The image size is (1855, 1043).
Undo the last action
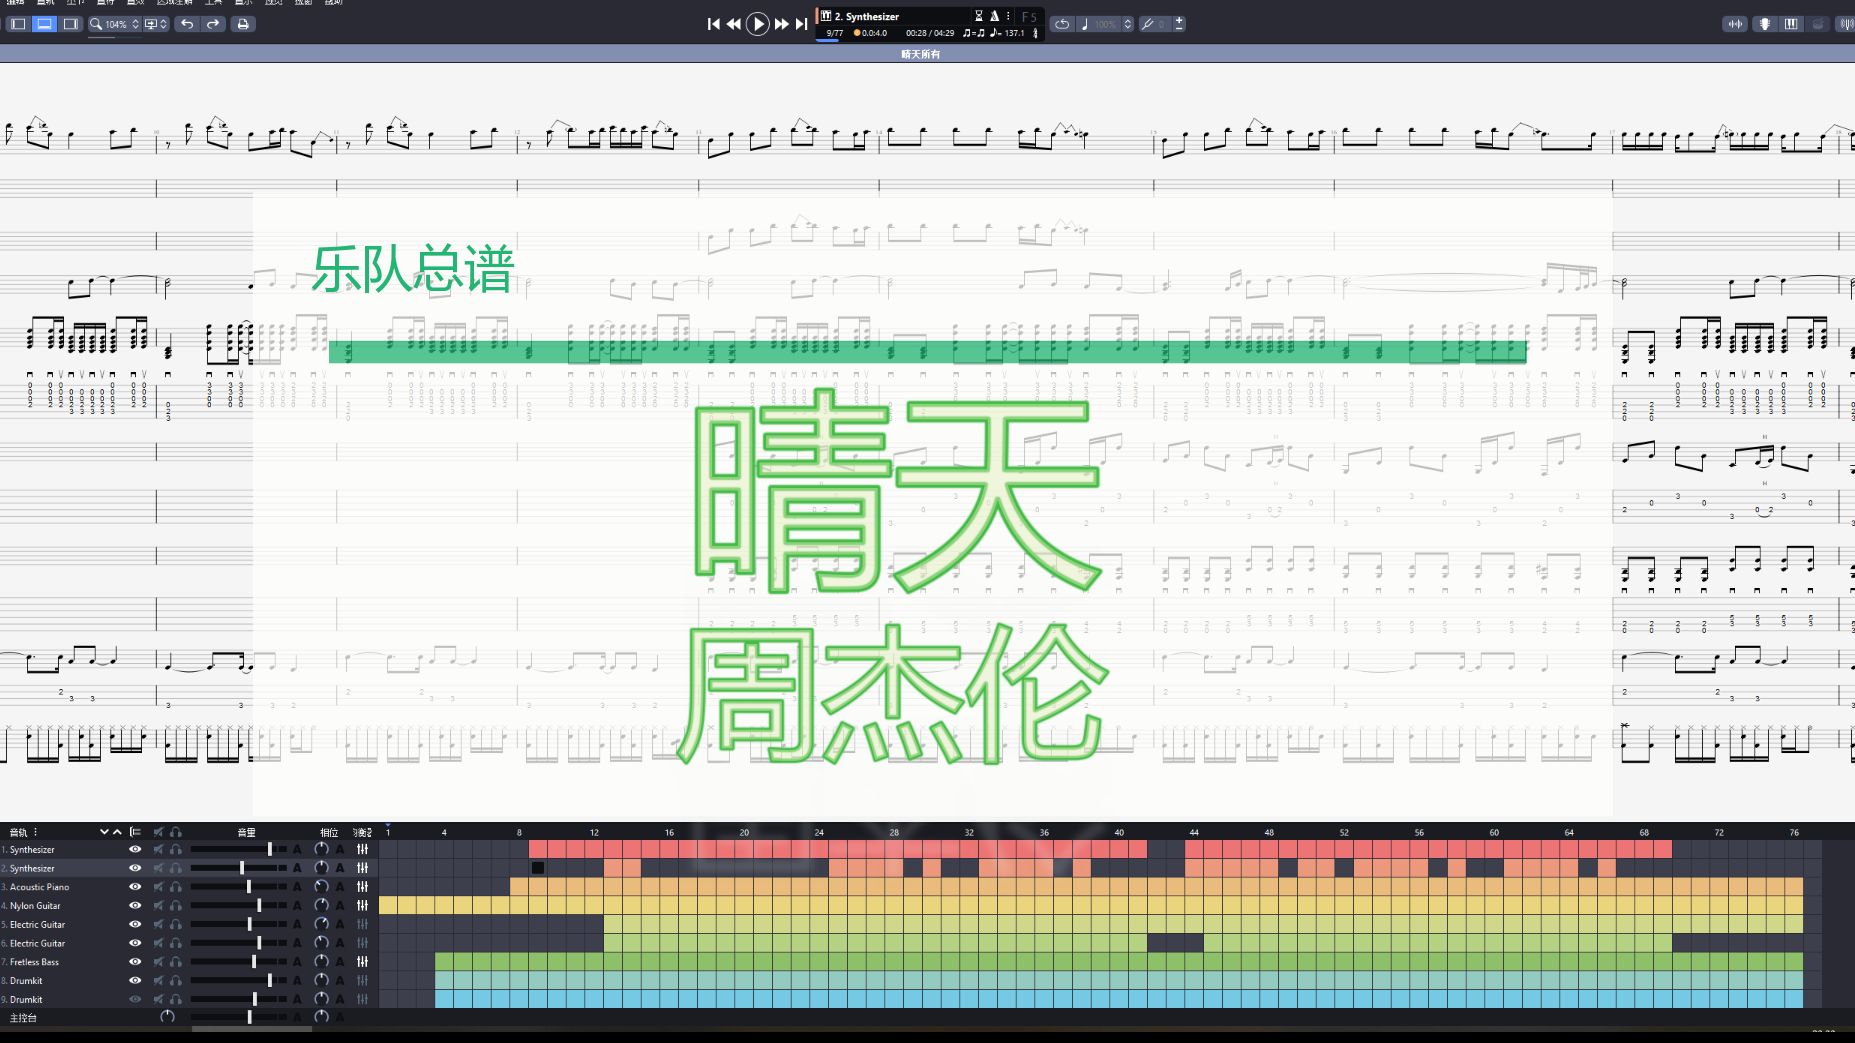[x=187, y=24]
